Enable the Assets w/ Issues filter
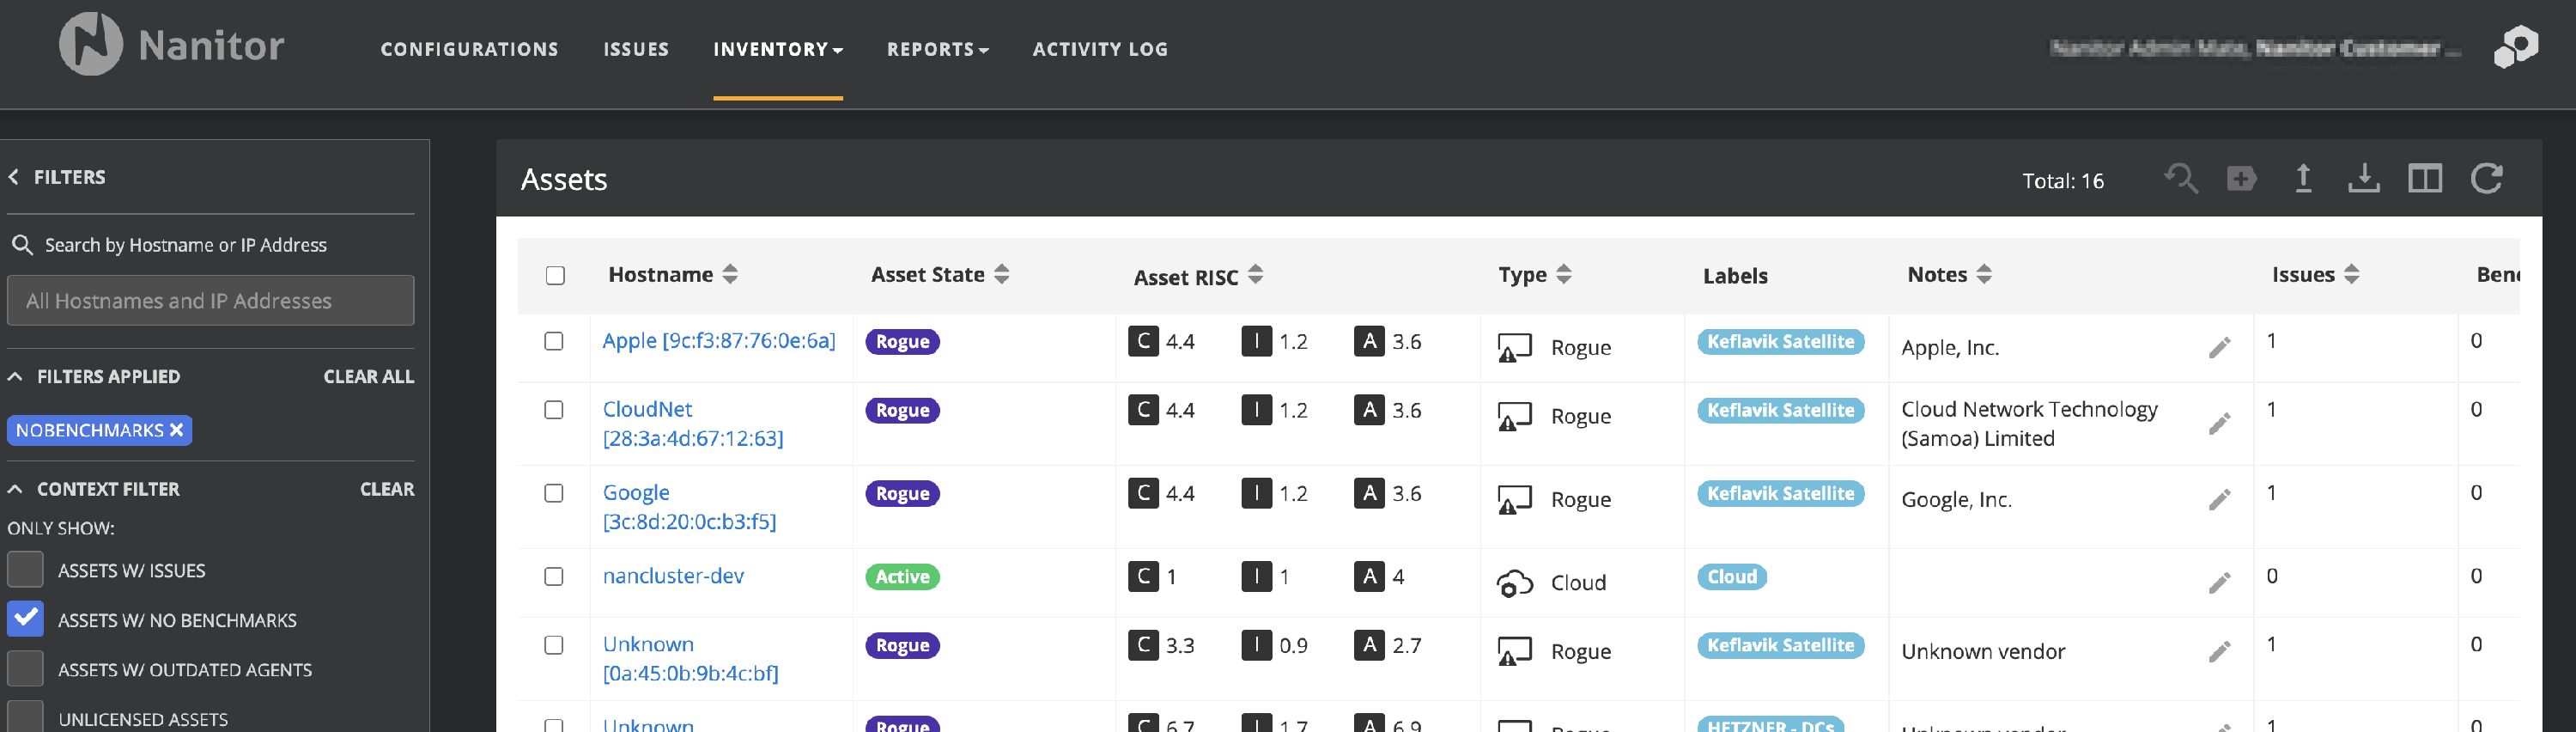Image resolution: width=2576 pixels, height=732 pixels. (26, 570)
